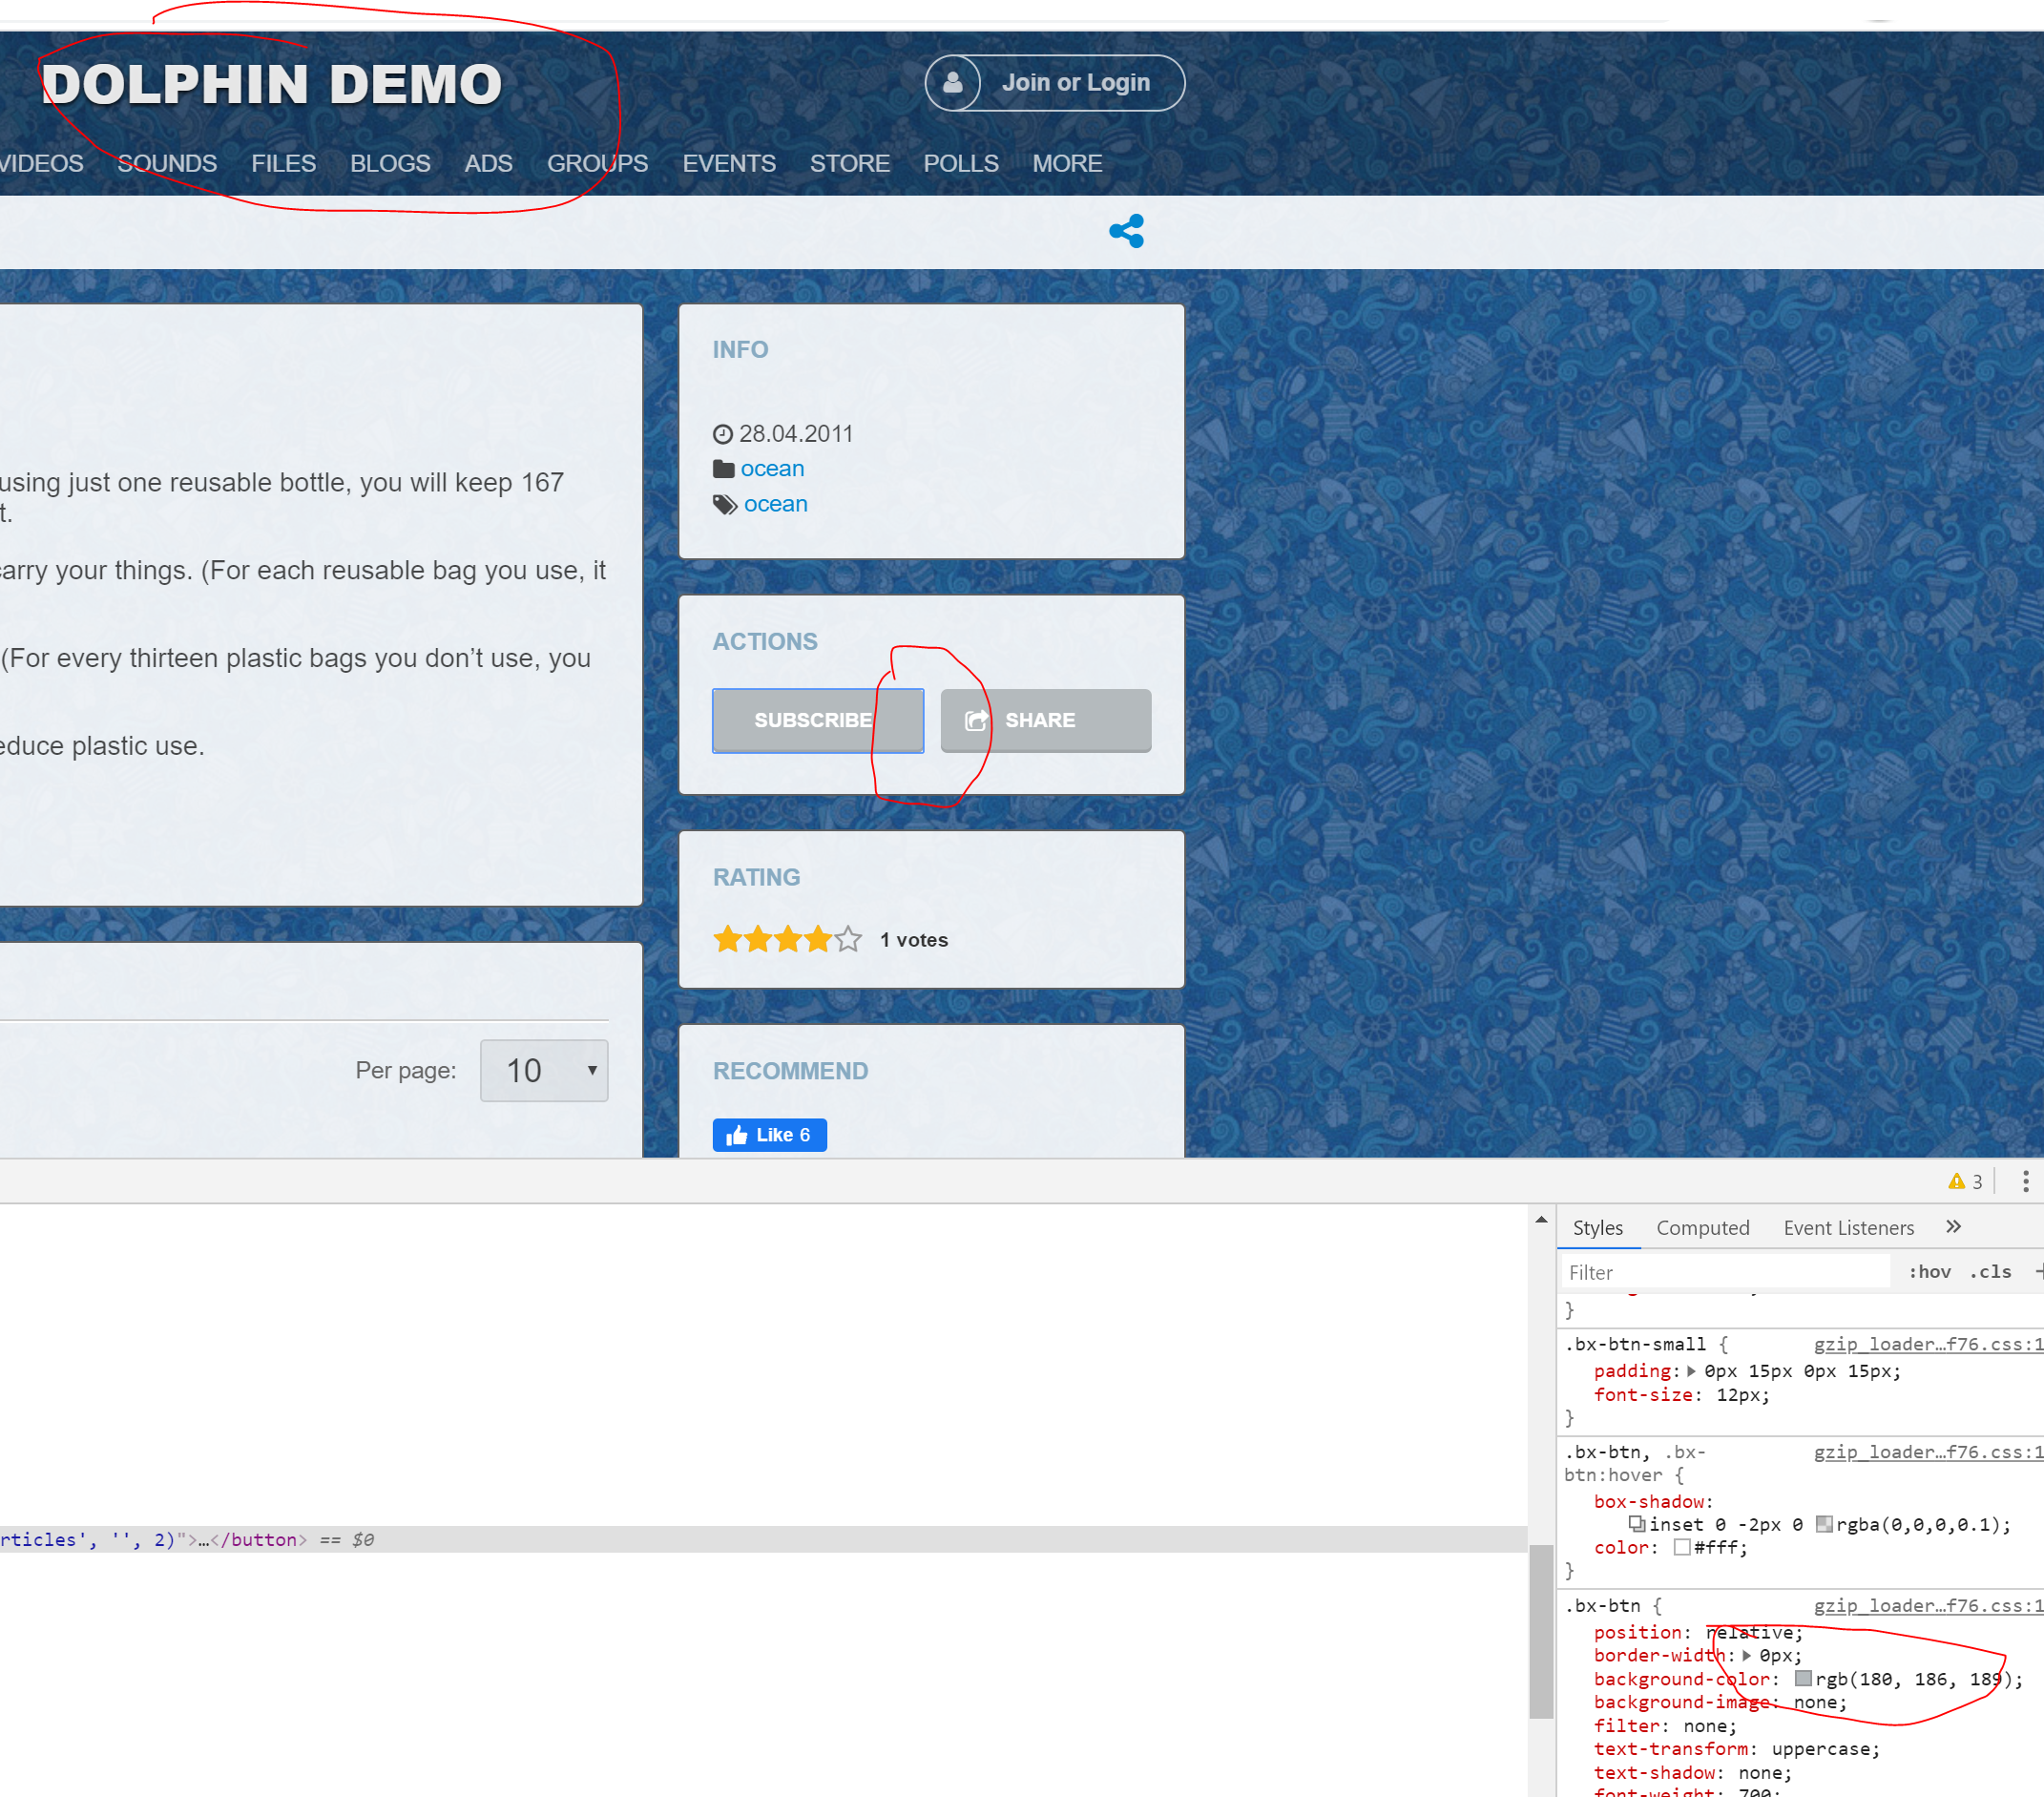This screenshot has height=1797, width=2044.
Task: Expand the padding shorthand triangle
Action: point(1691,1371)
